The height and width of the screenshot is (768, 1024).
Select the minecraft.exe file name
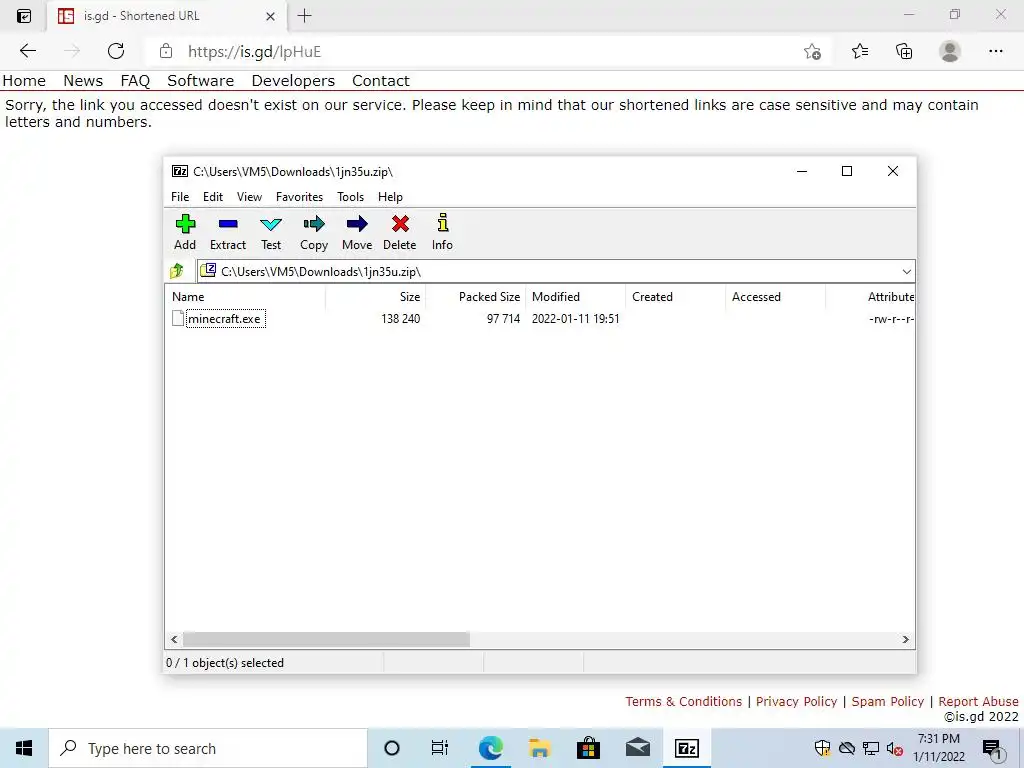224,319
